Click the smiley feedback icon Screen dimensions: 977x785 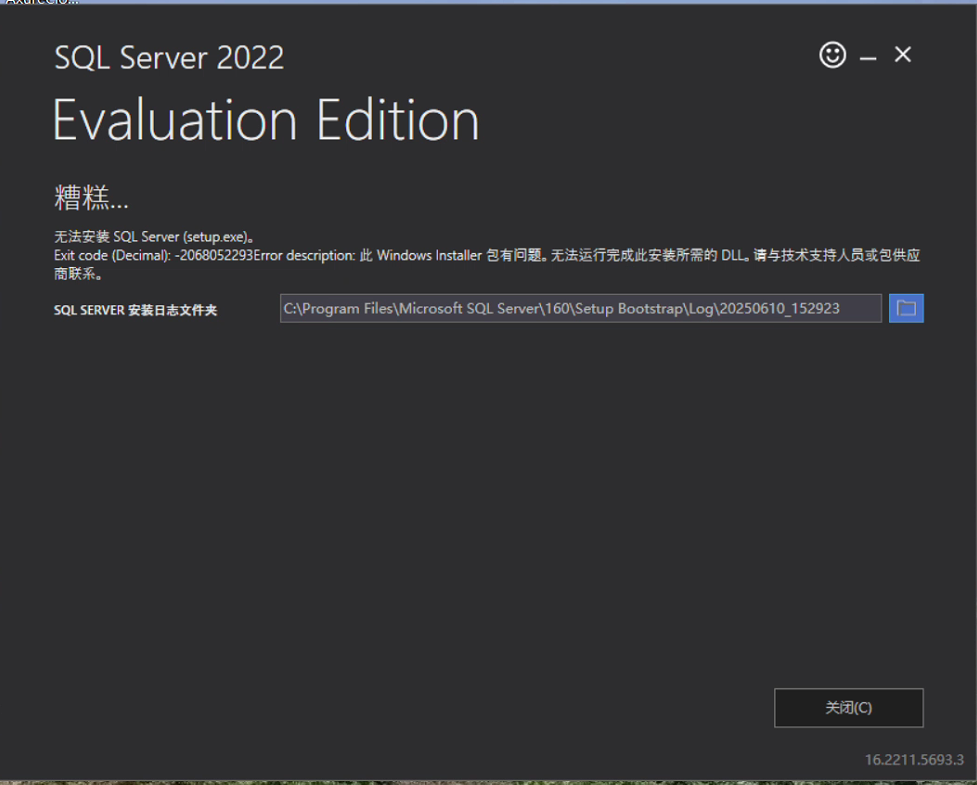[x=832, y=55]
